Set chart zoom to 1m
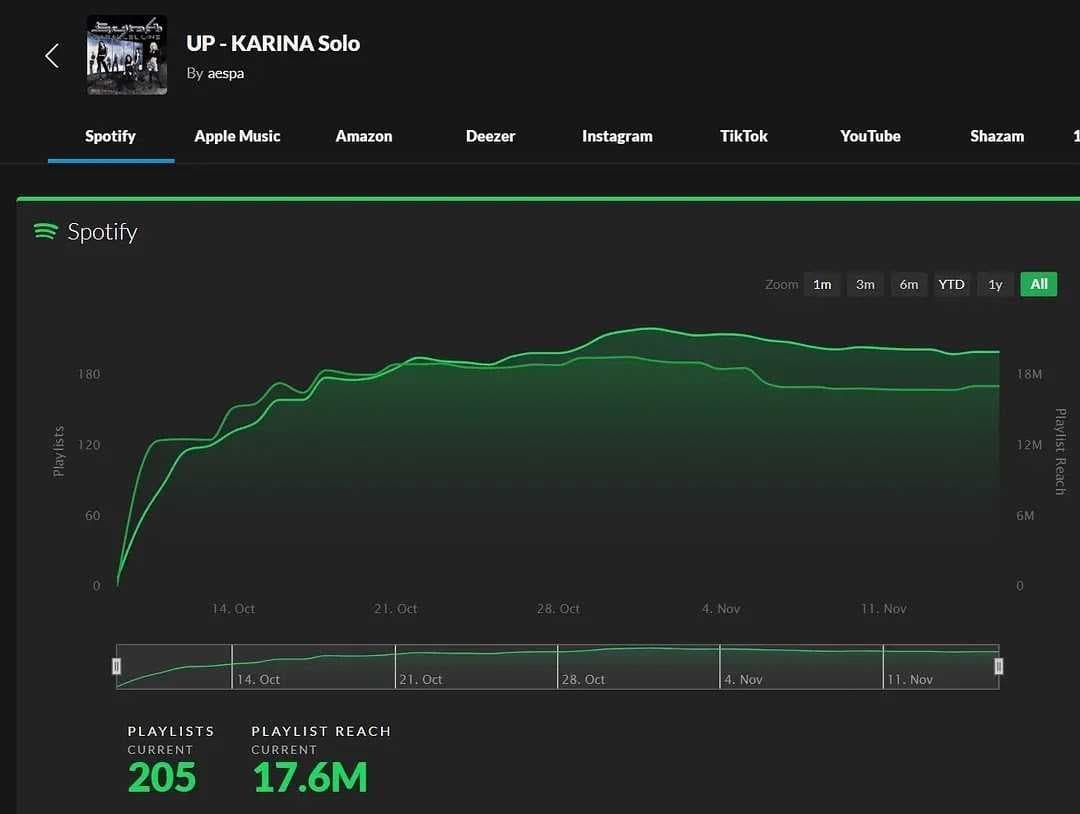The width and height of the screenshot is (1080, 814). pyautogui.click(x=822, y=284)
